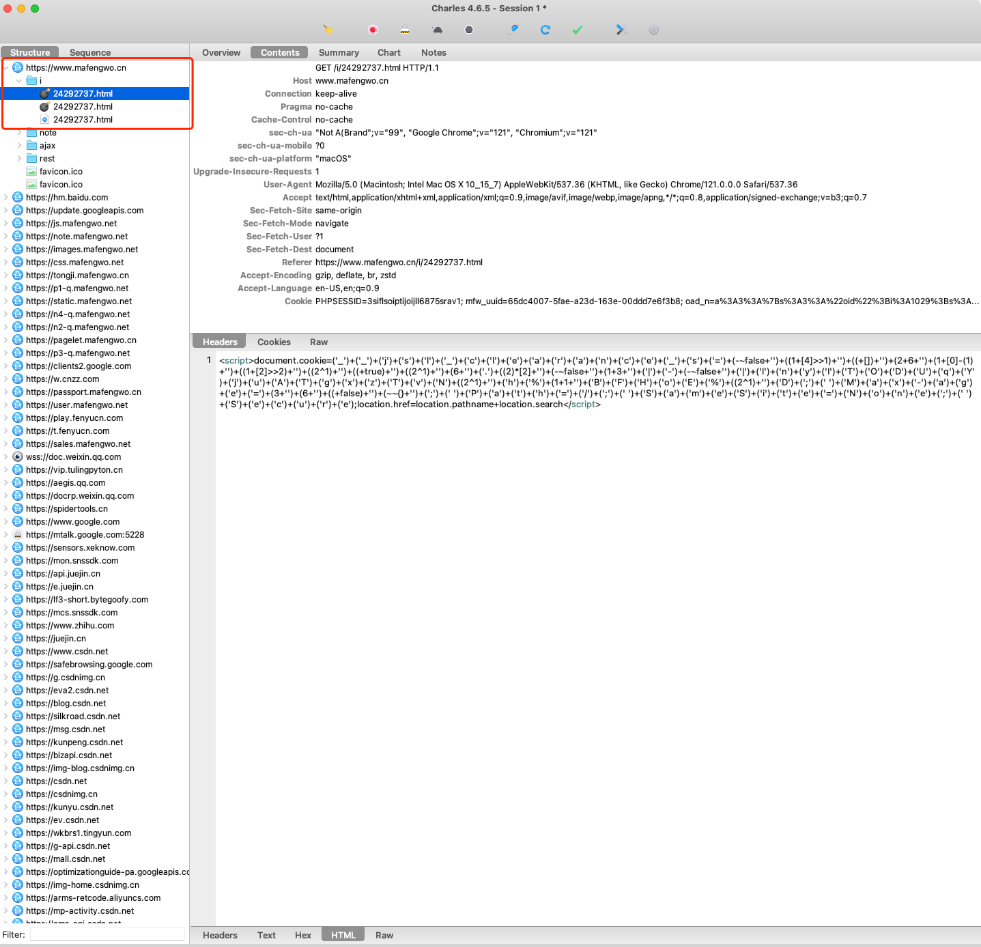
Task: Open the Chart tab
Action: click(389, 53)
